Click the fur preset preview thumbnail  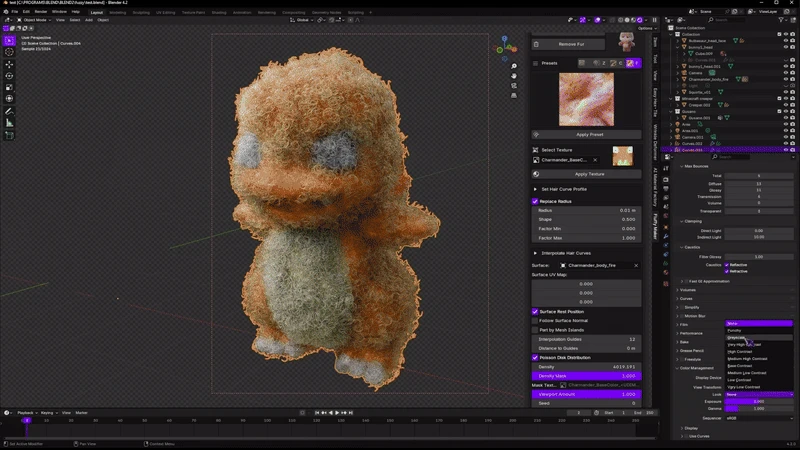[x=586, y=99]
